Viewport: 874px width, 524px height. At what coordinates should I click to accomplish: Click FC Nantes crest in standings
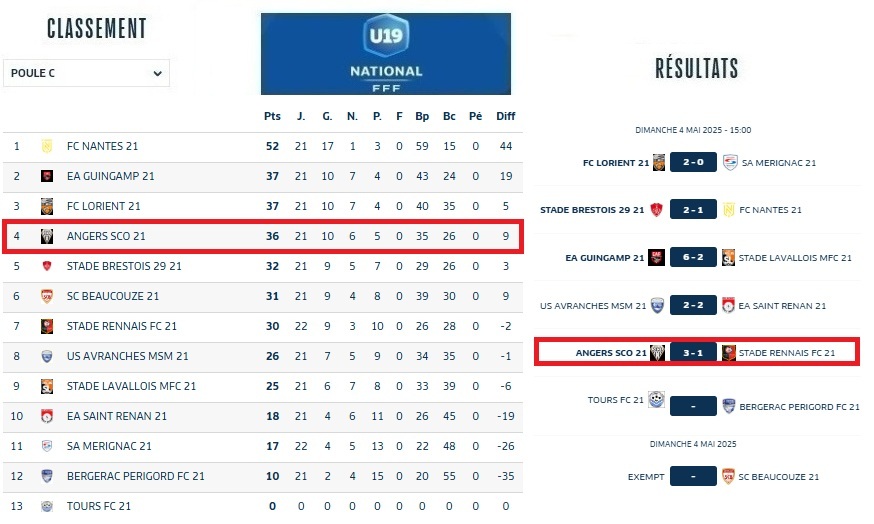pos(46,146)
